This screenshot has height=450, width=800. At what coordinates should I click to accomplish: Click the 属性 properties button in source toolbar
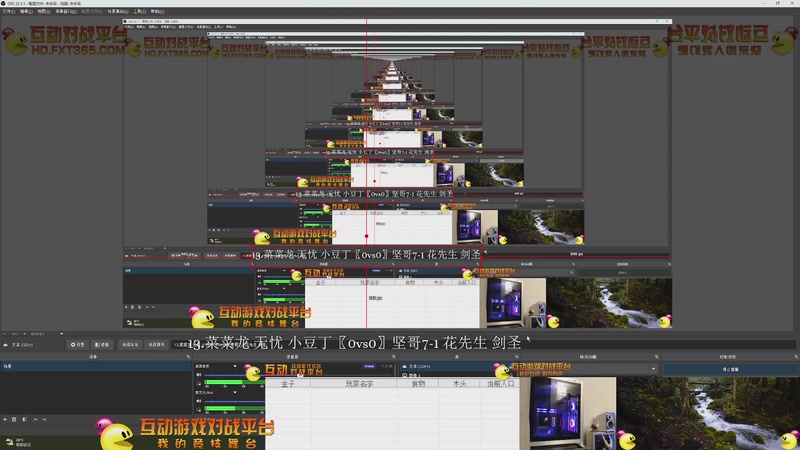point(78,345)
